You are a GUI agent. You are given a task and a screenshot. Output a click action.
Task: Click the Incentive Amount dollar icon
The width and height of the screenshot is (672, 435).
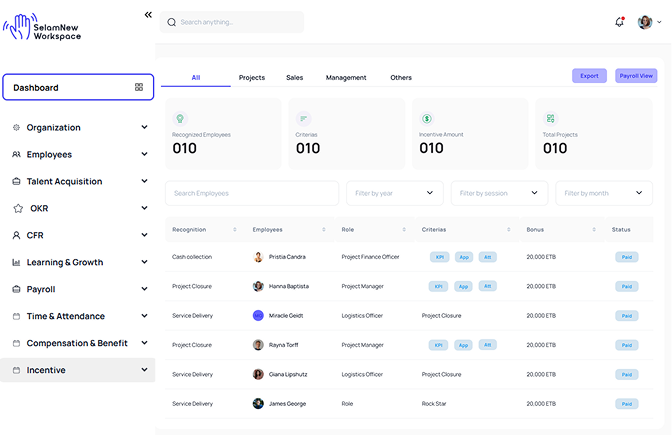(427, 118)
